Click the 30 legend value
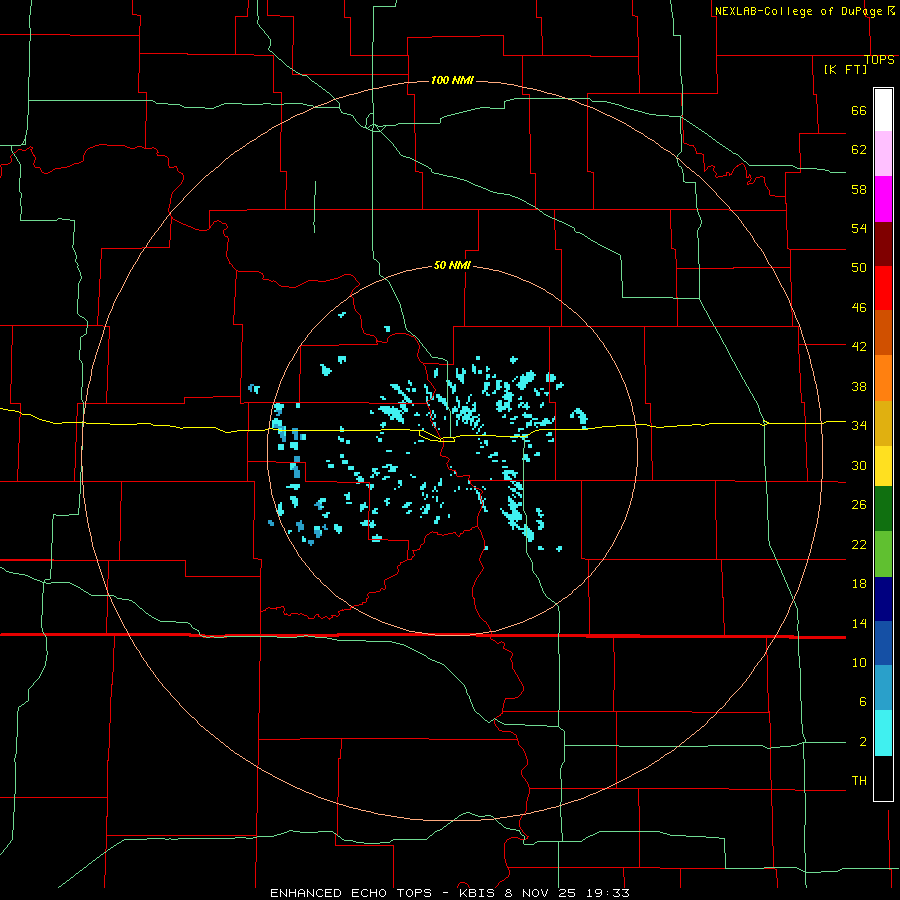Screen dimensions: 900x900 tap(859, 465)
